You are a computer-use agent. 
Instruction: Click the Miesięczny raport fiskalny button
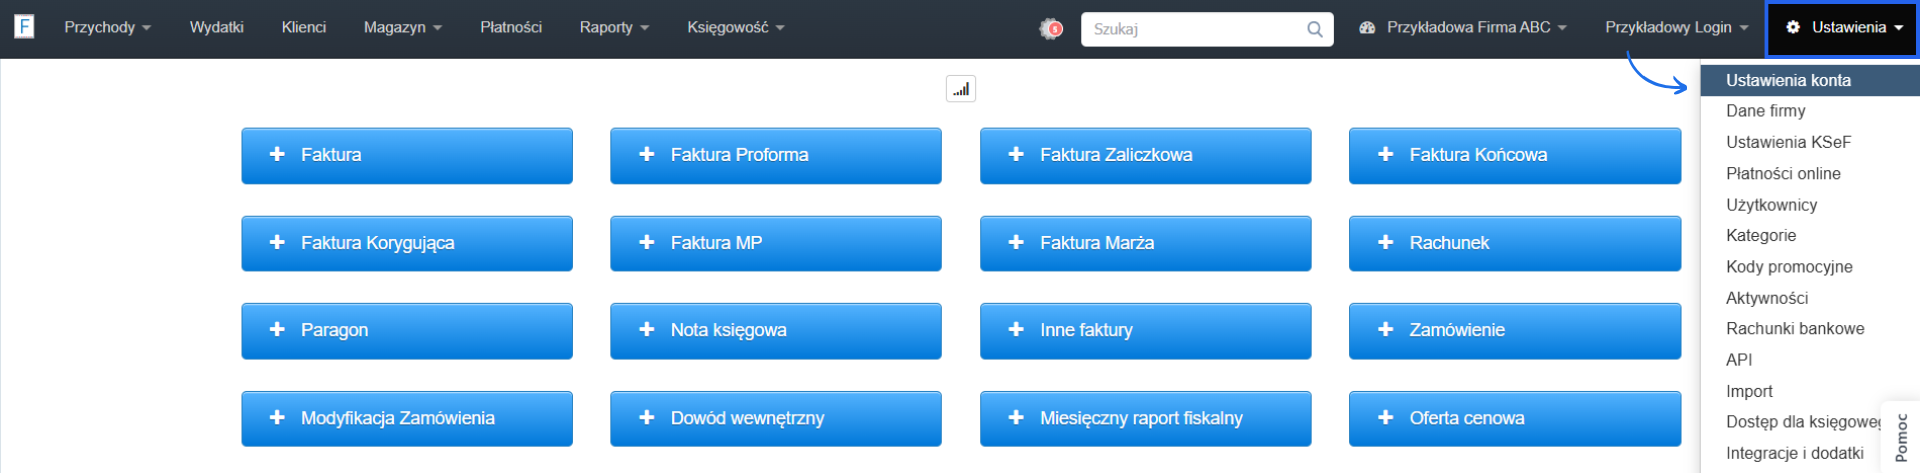coord(1145,419)
